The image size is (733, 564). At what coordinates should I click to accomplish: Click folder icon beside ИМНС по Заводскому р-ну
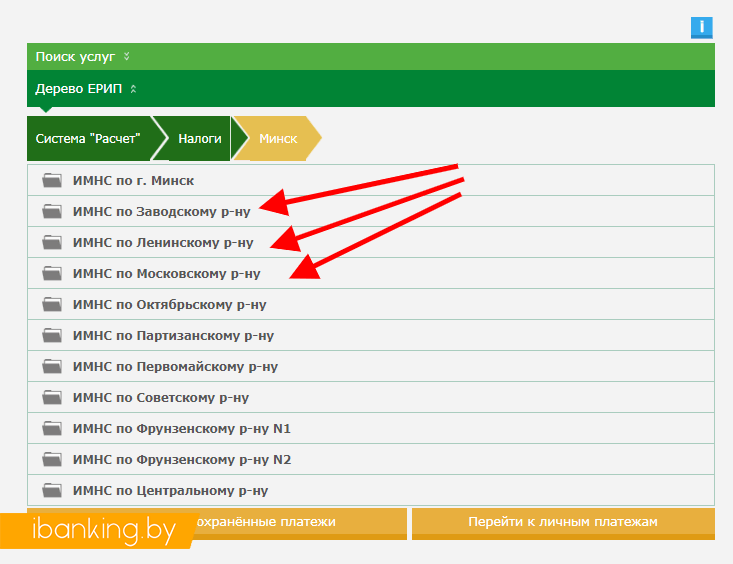pyautogui.click(x=52, y=212)
